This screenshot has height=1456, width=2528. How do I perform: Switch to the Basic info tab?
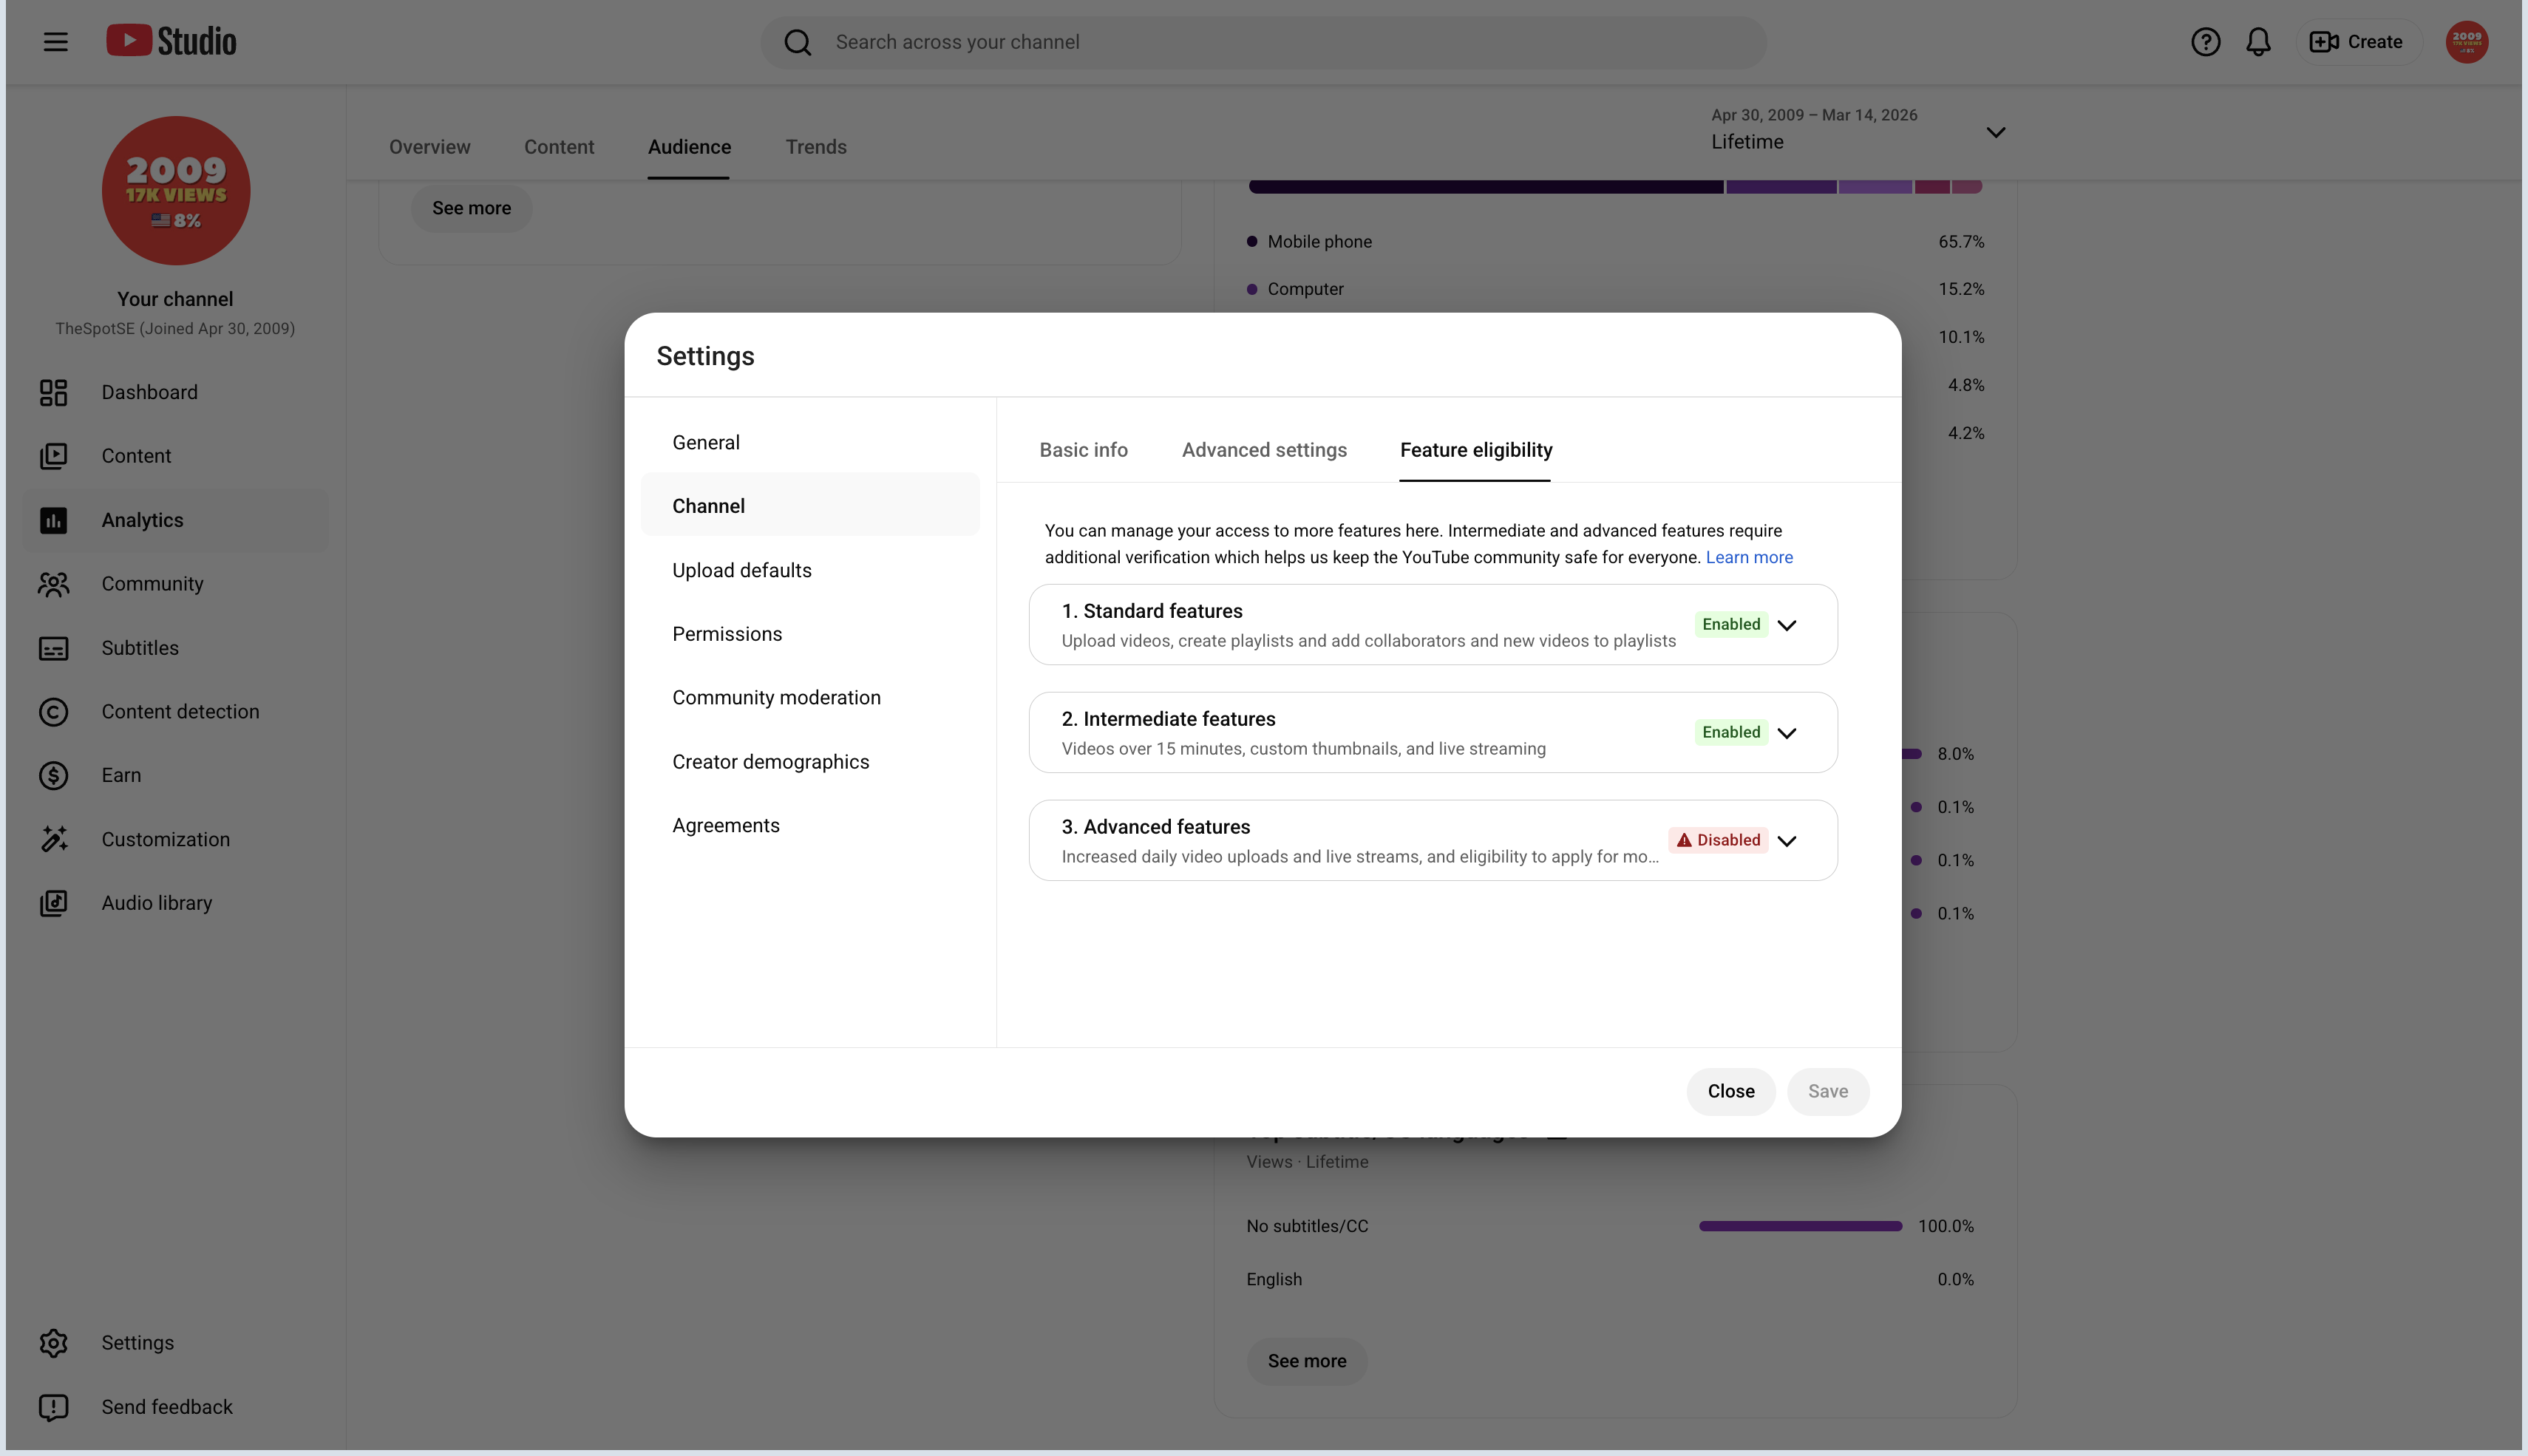pyautogui.click(x=1083, y=450)
